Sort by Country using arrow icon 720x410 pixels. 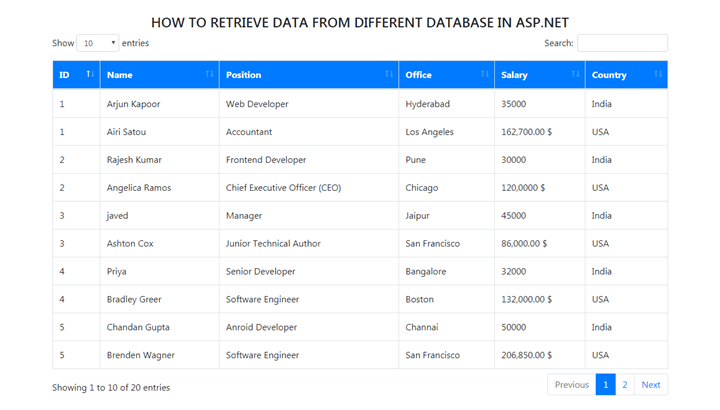click(x=658, y=74)
